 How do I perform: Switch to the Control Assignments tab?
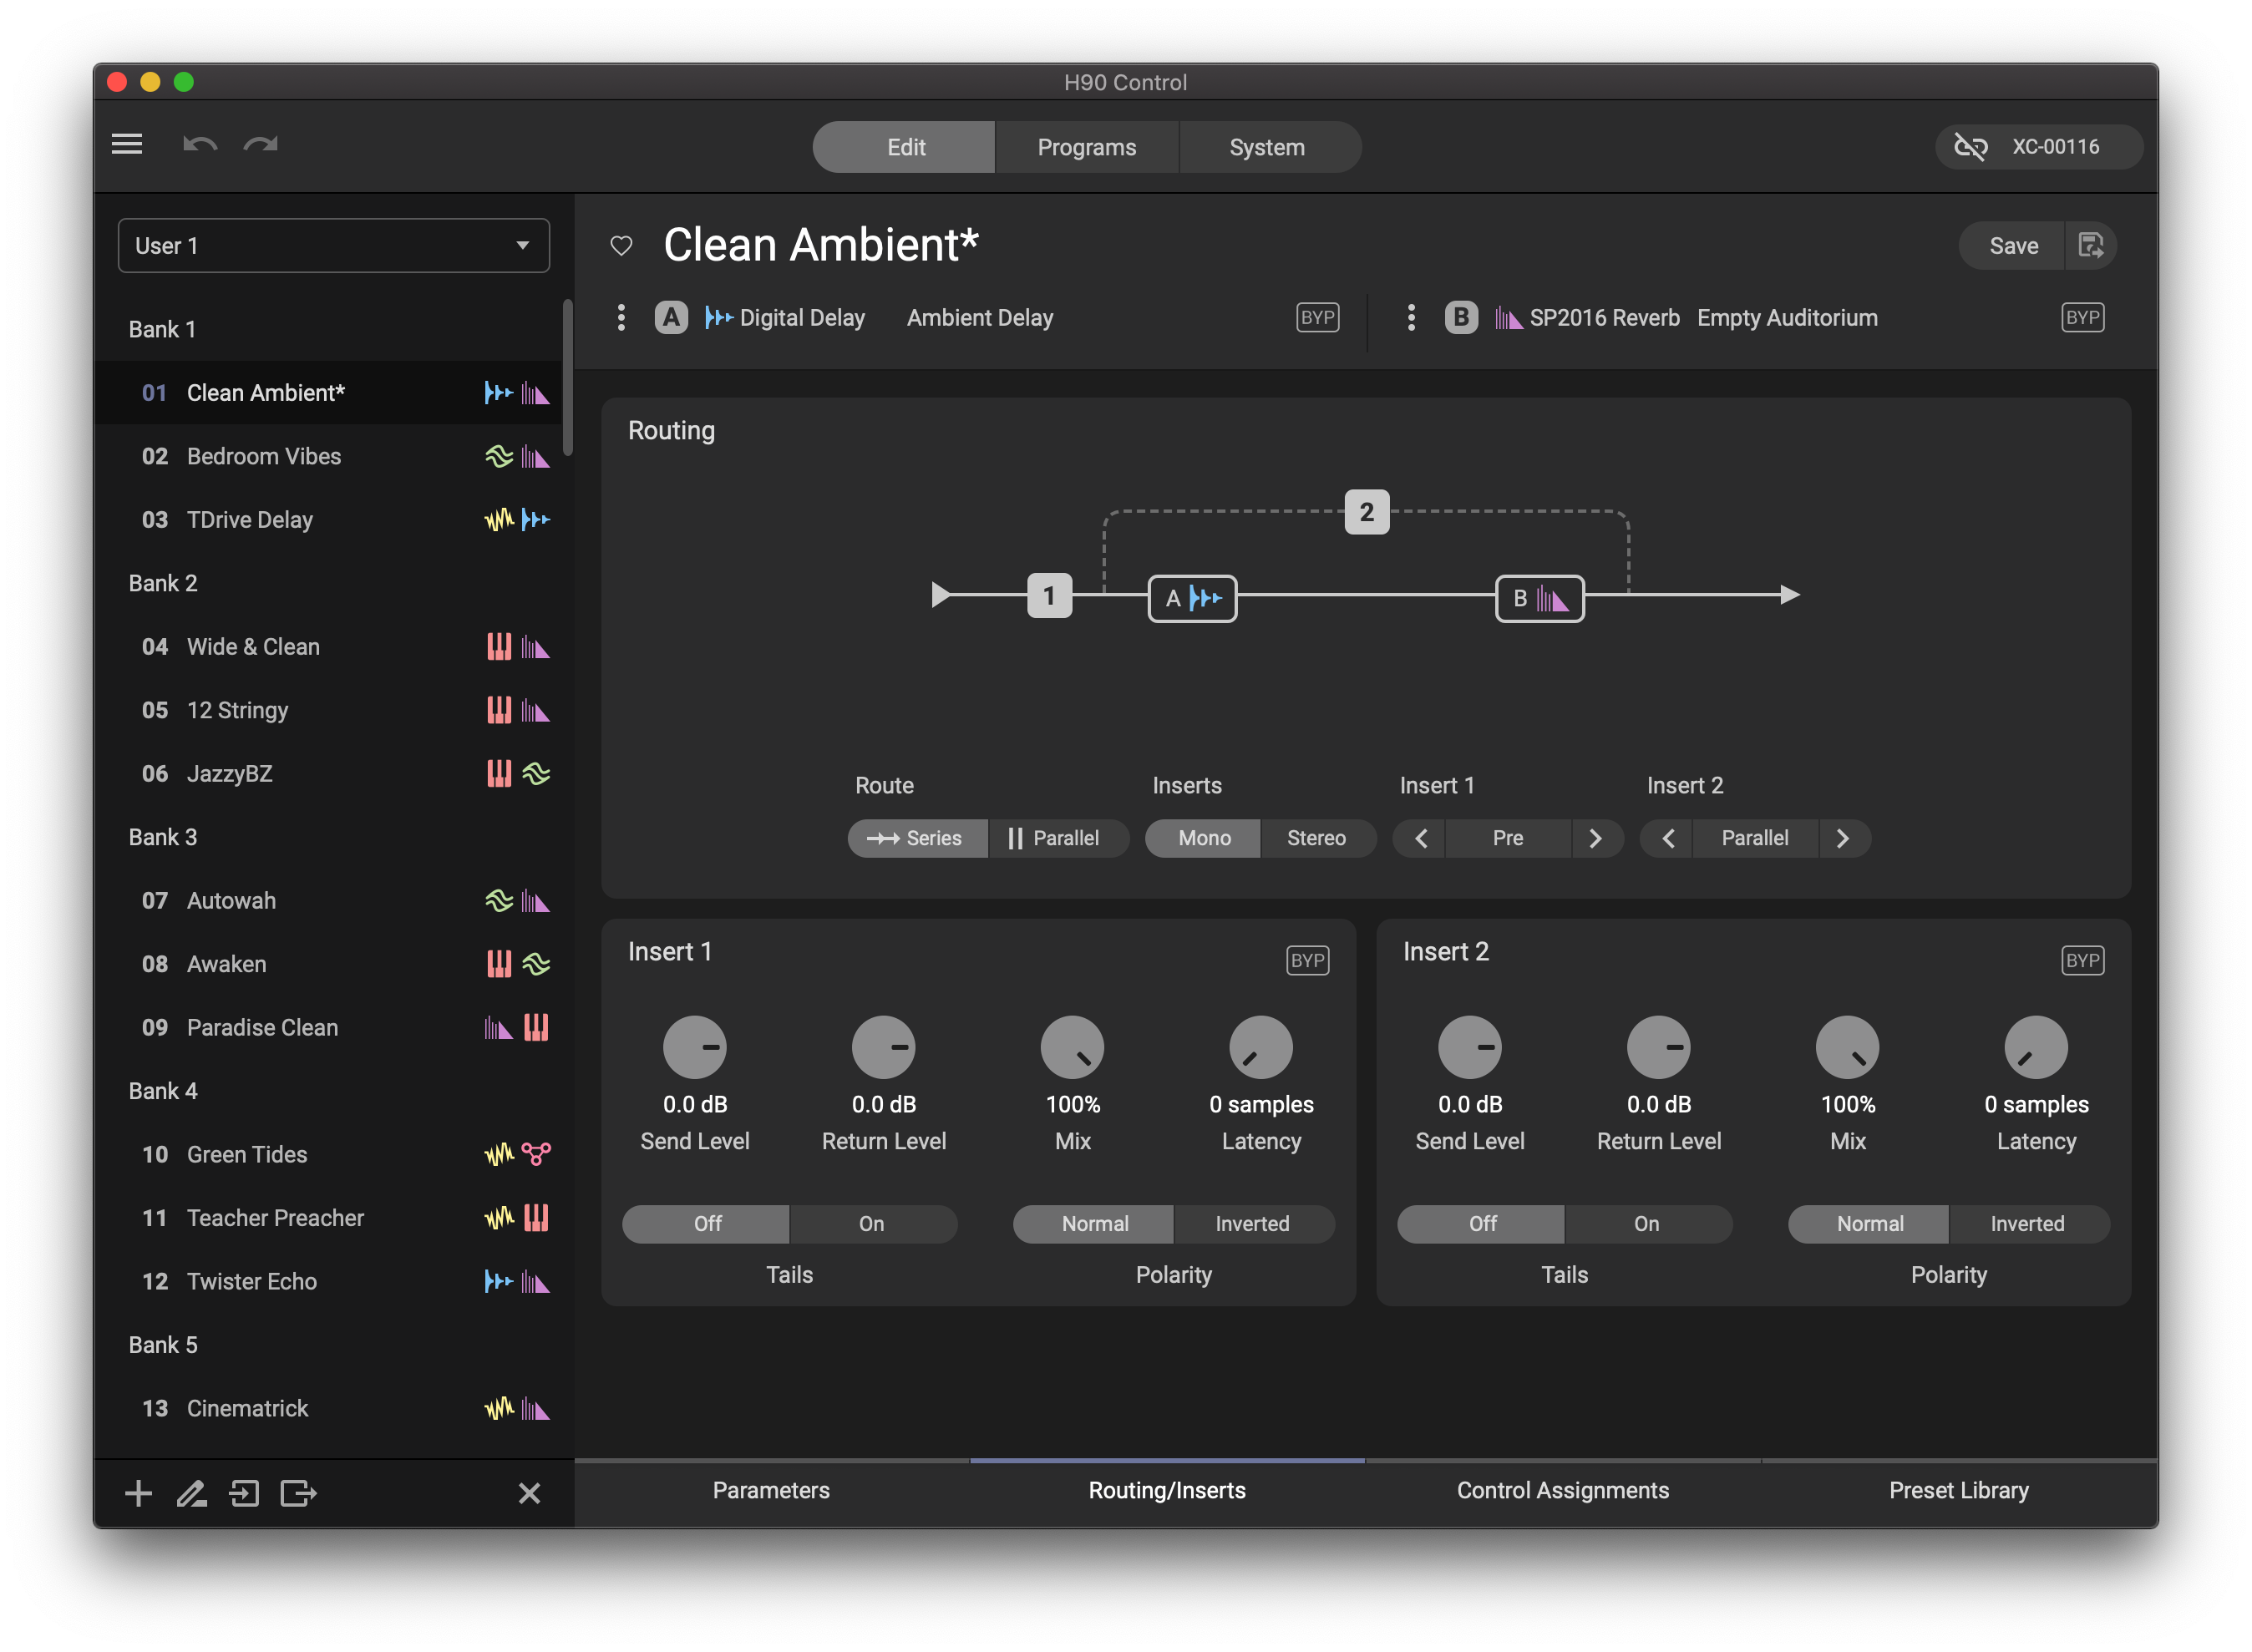point(1561,1489)
